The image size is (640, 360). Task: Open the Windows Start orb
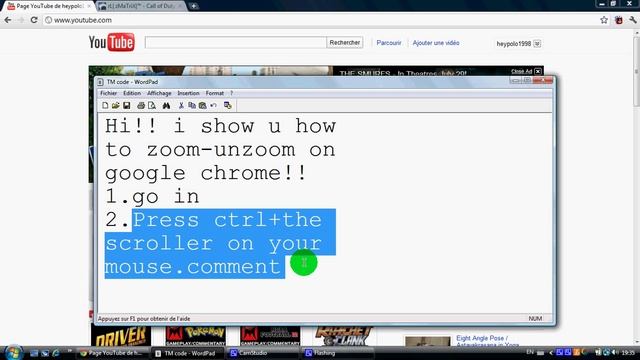[13, 353]
